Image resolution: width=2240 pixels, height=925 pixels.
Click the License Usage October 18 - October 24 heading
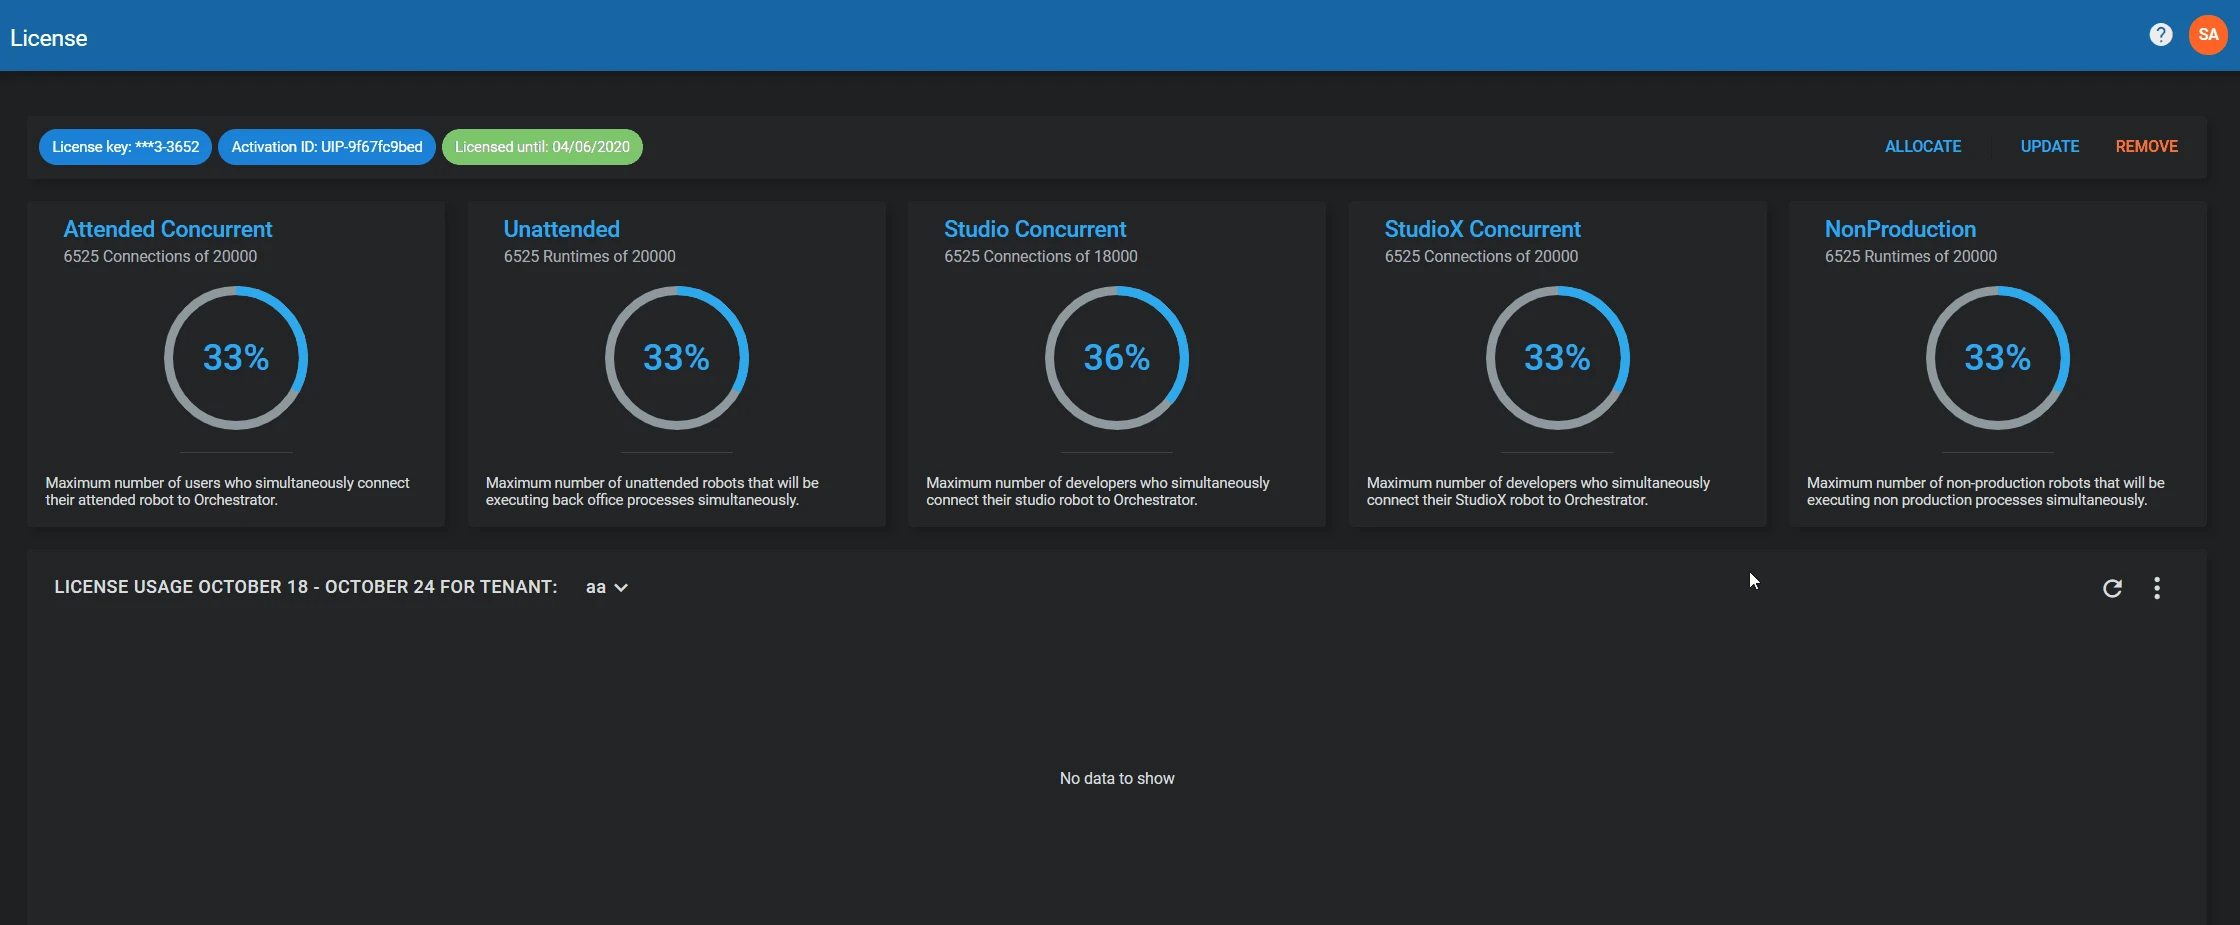(306, 587)
